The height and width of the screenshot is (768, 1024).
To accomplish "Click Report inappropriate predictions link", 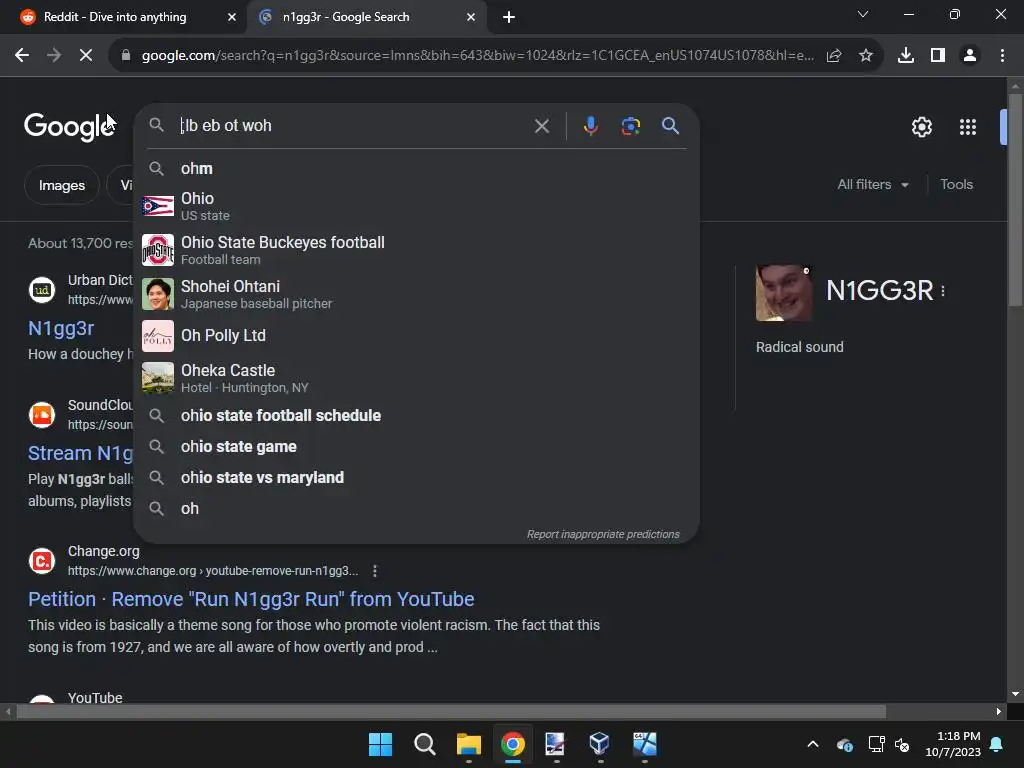I will click(x=603, y=534).
